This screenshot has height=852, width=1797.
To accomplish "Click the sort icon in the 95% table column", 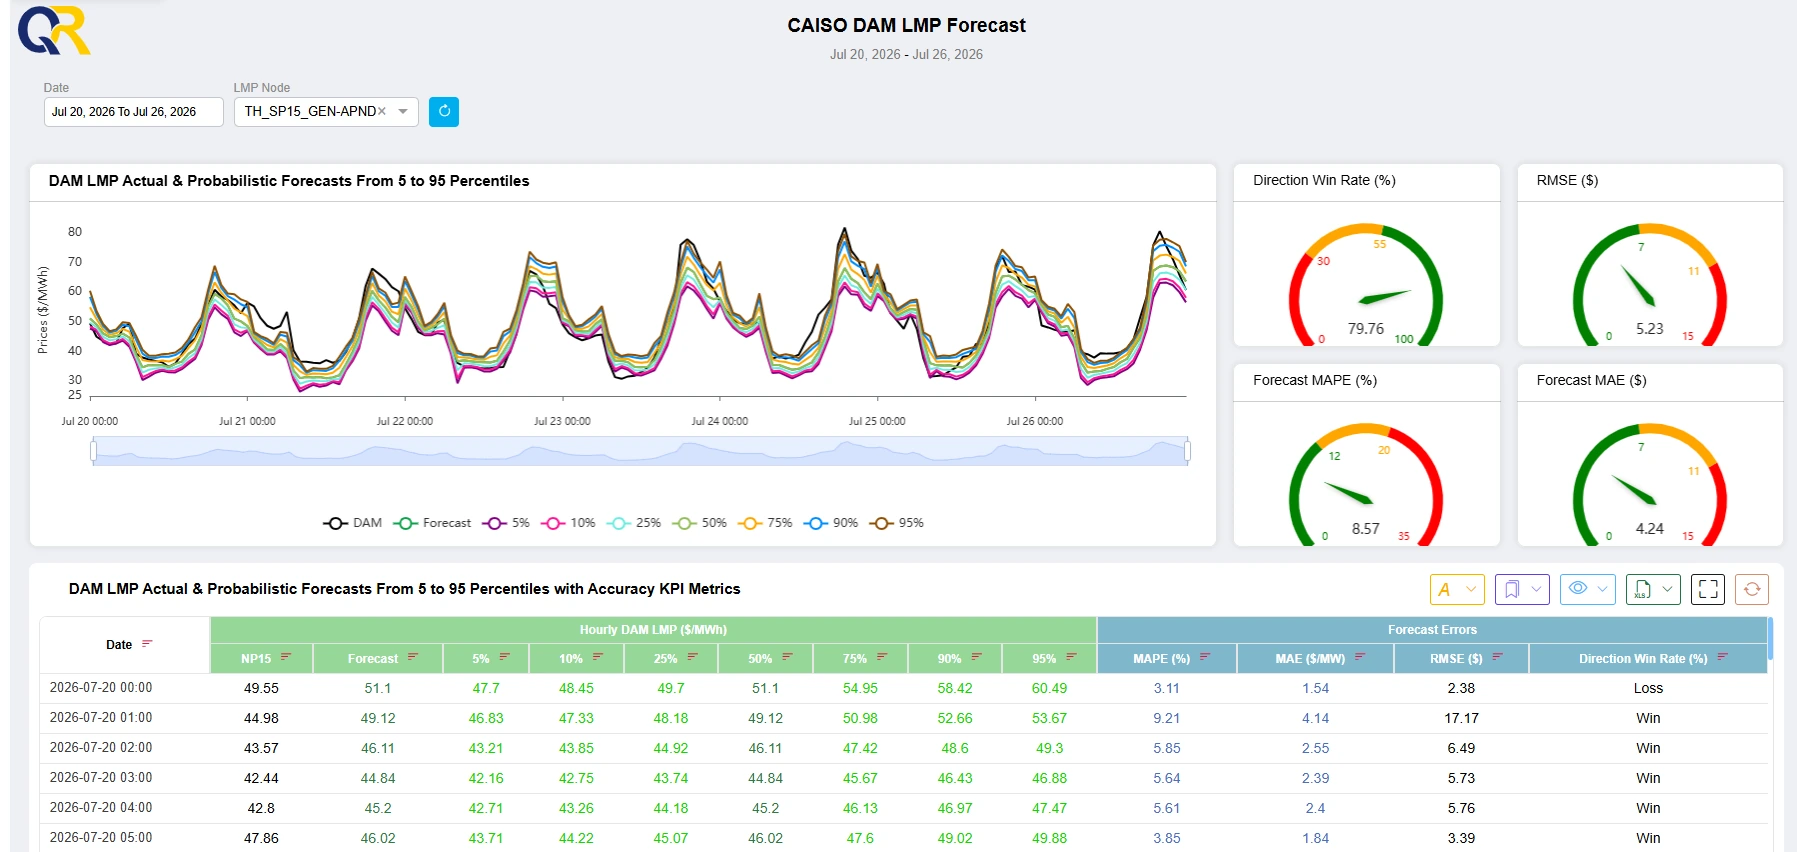I will coord(1072,658).
